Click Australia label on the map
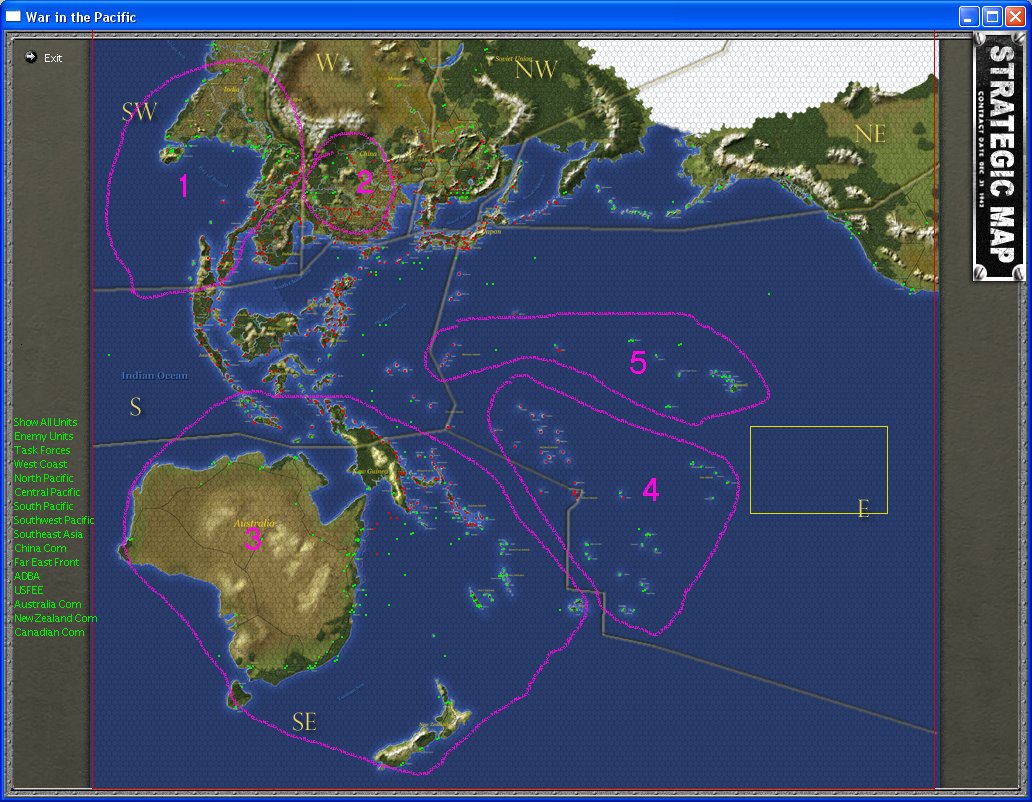The width and height of the screenshot is (1032, 802). [x=255, y=524]
